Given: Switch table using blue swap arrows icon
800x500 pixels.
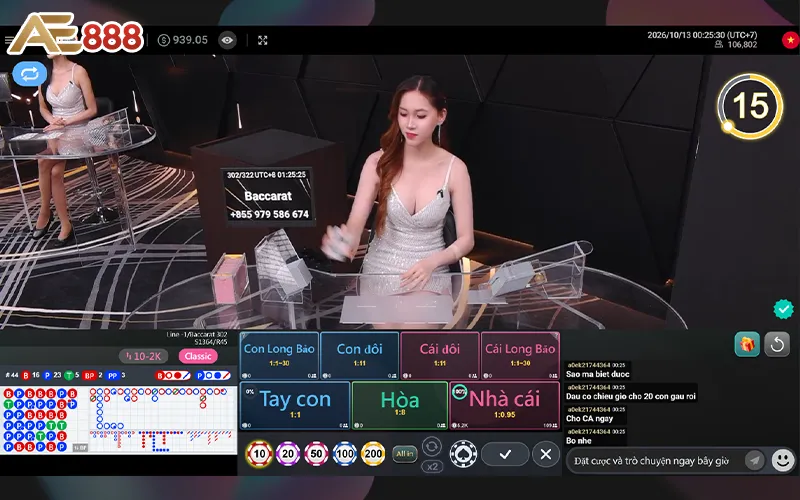Looking at the screenshot, I should click(30, 74).
